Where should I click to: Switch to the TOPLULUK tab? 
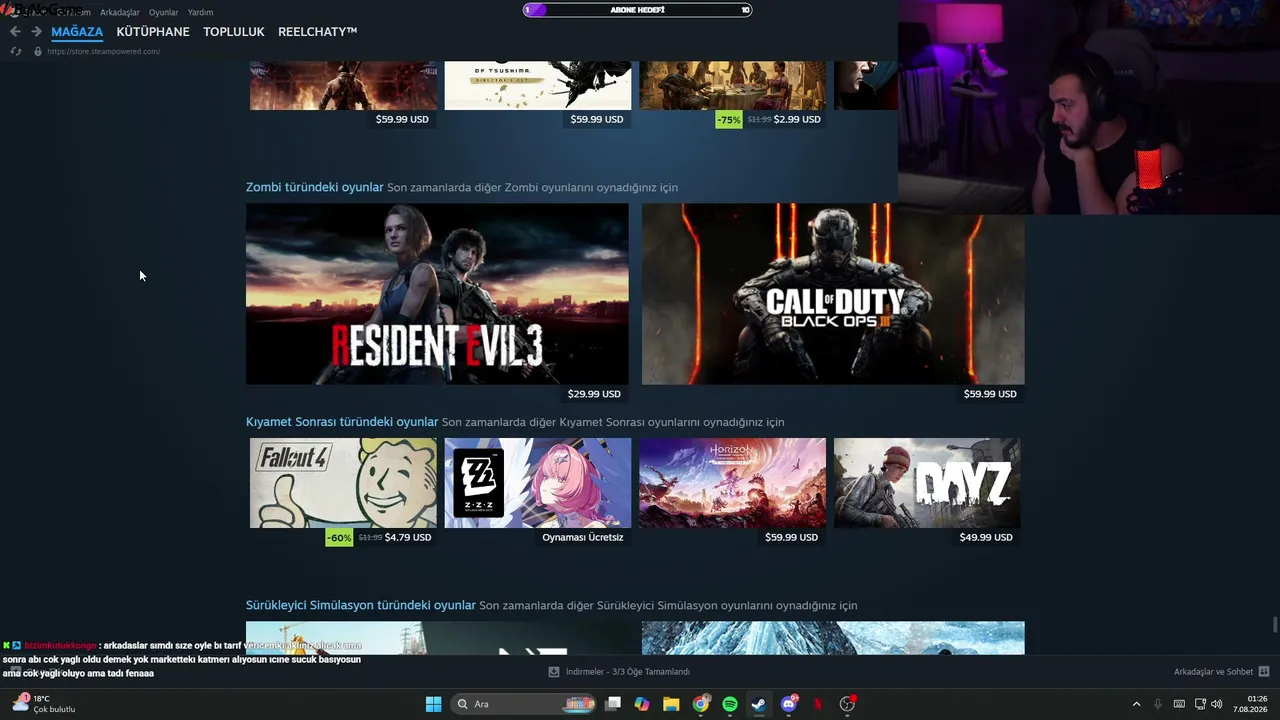pos(234,32)
